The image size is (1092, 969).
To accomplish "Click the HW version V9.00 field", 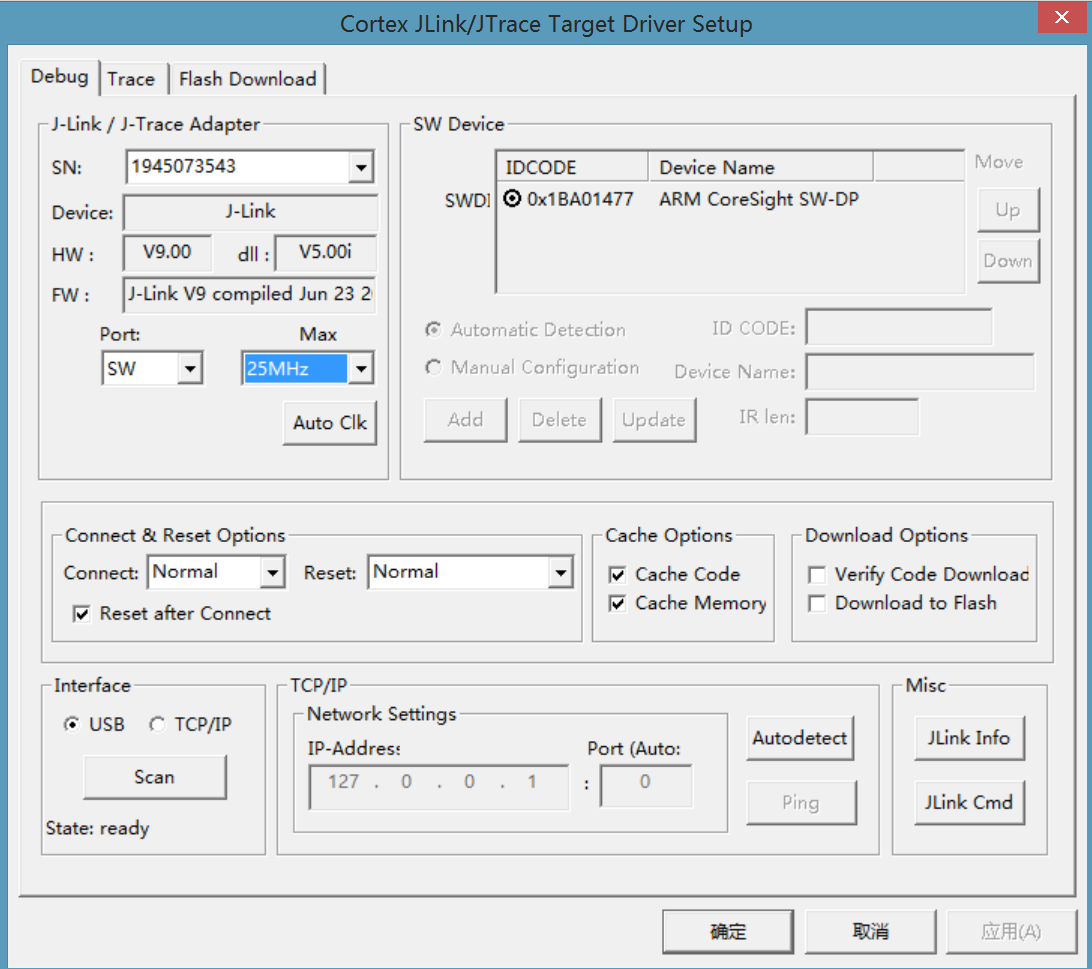I will [x=167, y=252].
